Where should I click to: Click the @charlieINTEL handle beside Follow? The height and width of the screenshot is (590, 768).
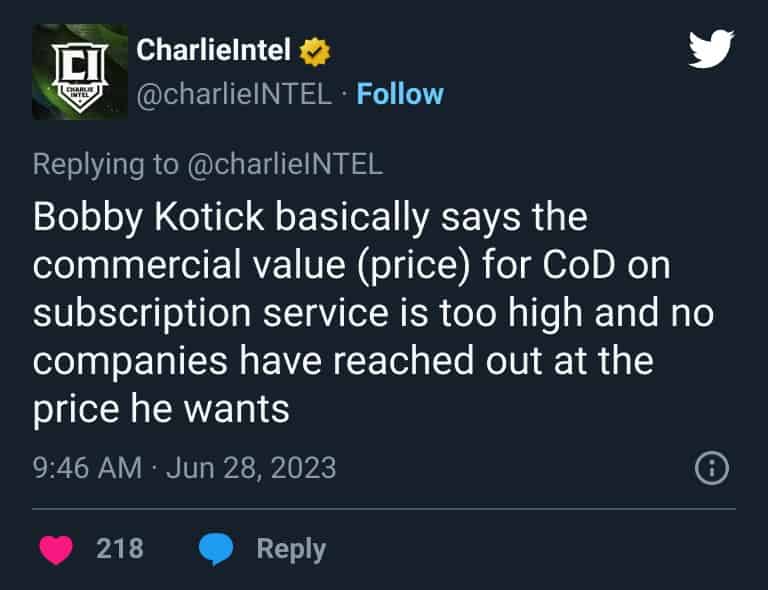(234, 94)
